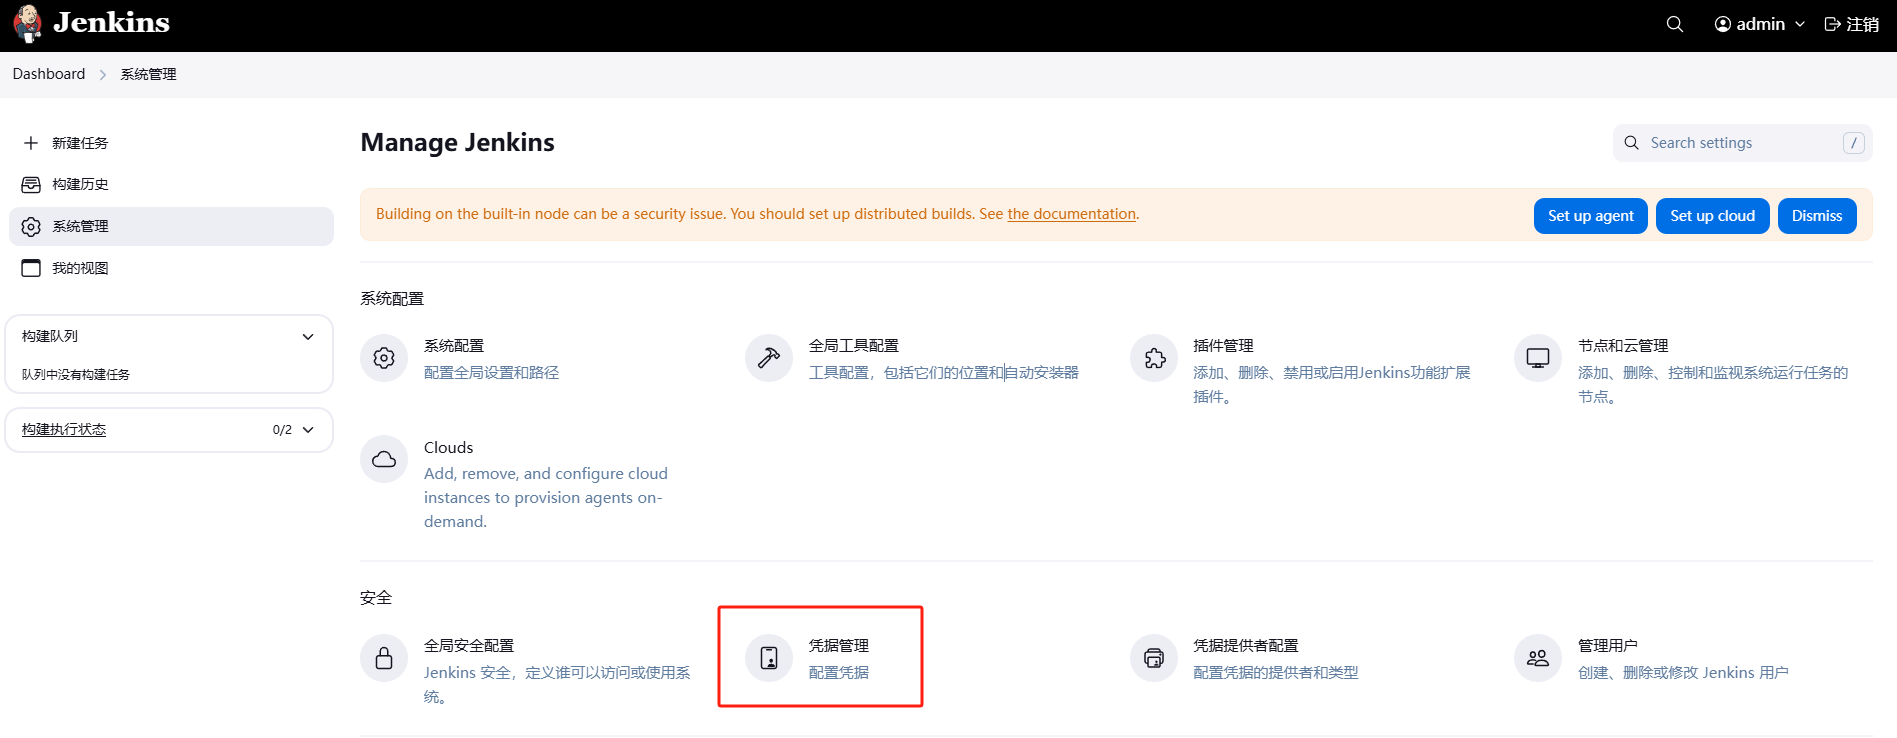Open 全局安全配置 entry title
The width and height of the screenshot is (1897, 738).
point(469,646)
